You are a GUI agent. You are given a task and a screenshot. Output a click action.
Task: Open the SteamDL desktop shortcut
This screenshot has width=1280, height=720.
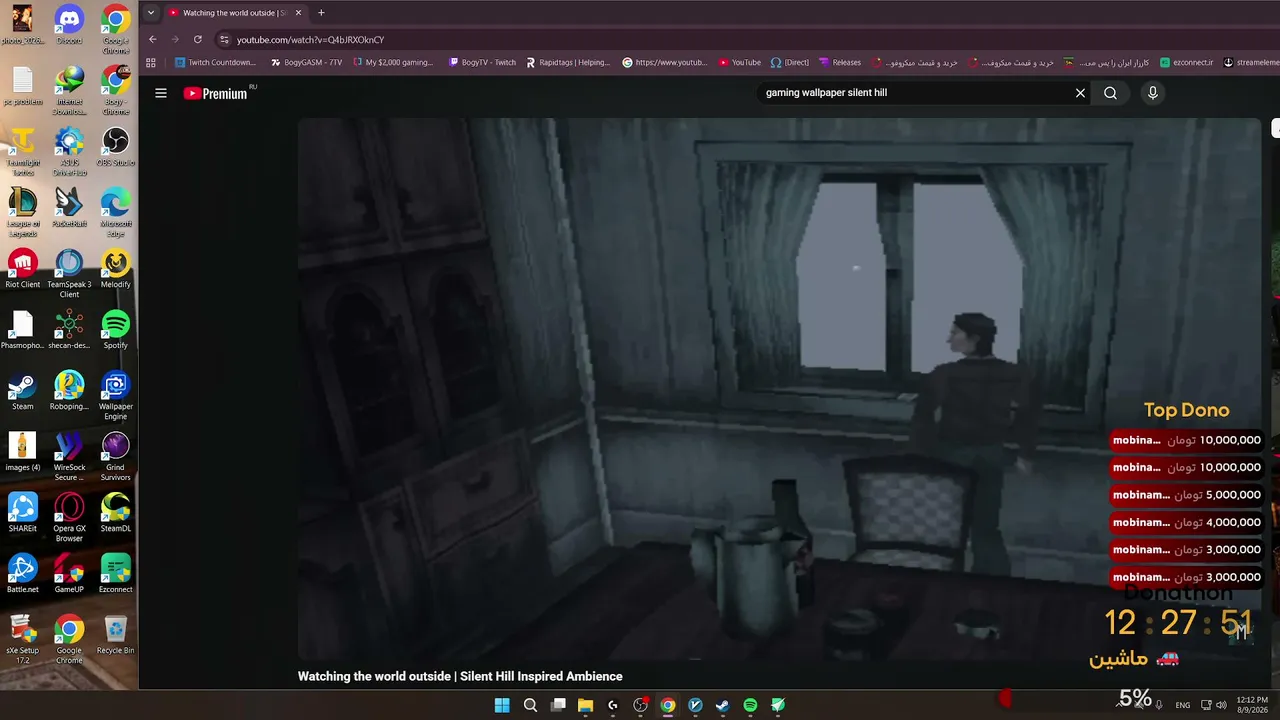click(x=116, y=513)
